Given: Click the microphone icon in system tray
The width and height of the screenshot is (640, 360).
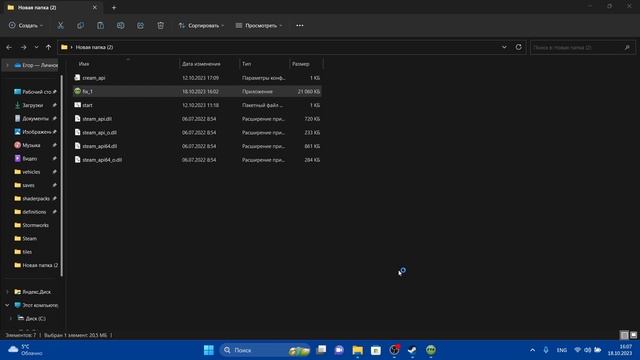Looking at the screenshot, I should [546, 350].
